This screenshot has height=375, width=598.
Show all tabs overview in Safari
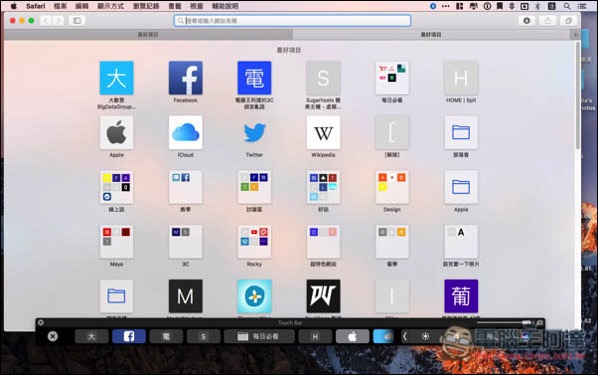(x=569, y=21)
